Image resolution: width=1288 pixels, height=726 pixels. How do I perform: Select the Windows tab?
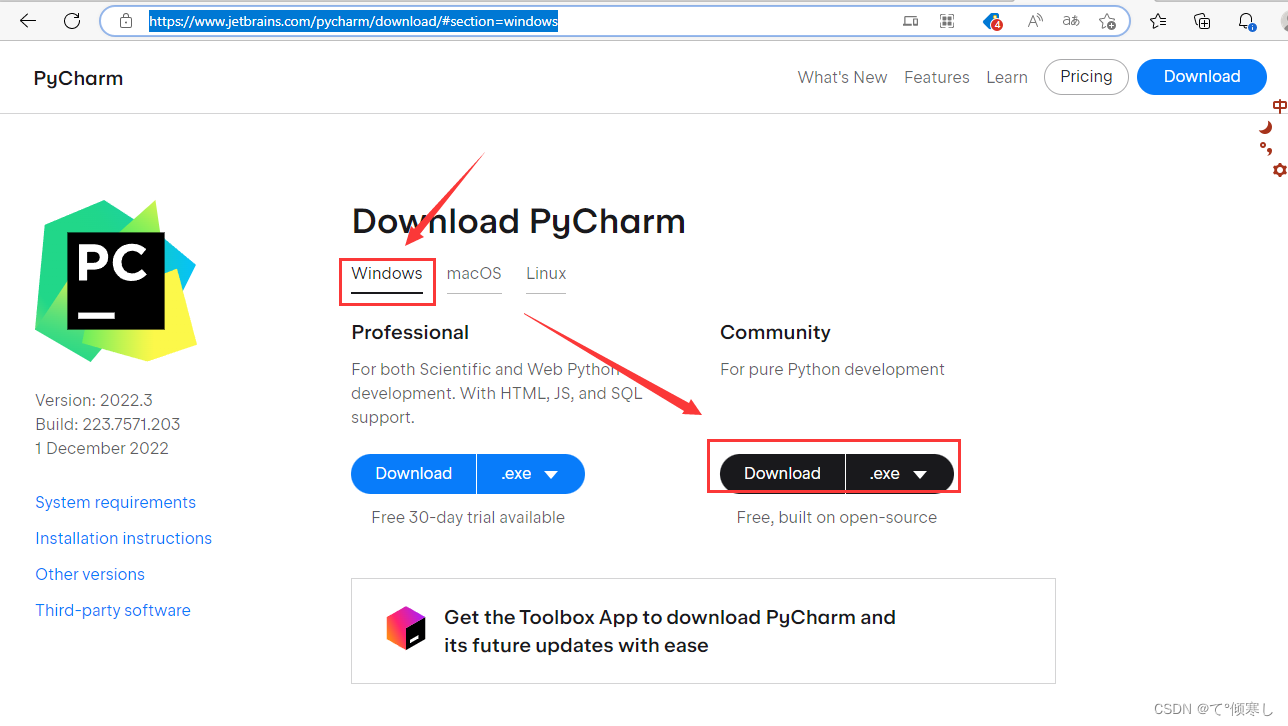[387, 274]
